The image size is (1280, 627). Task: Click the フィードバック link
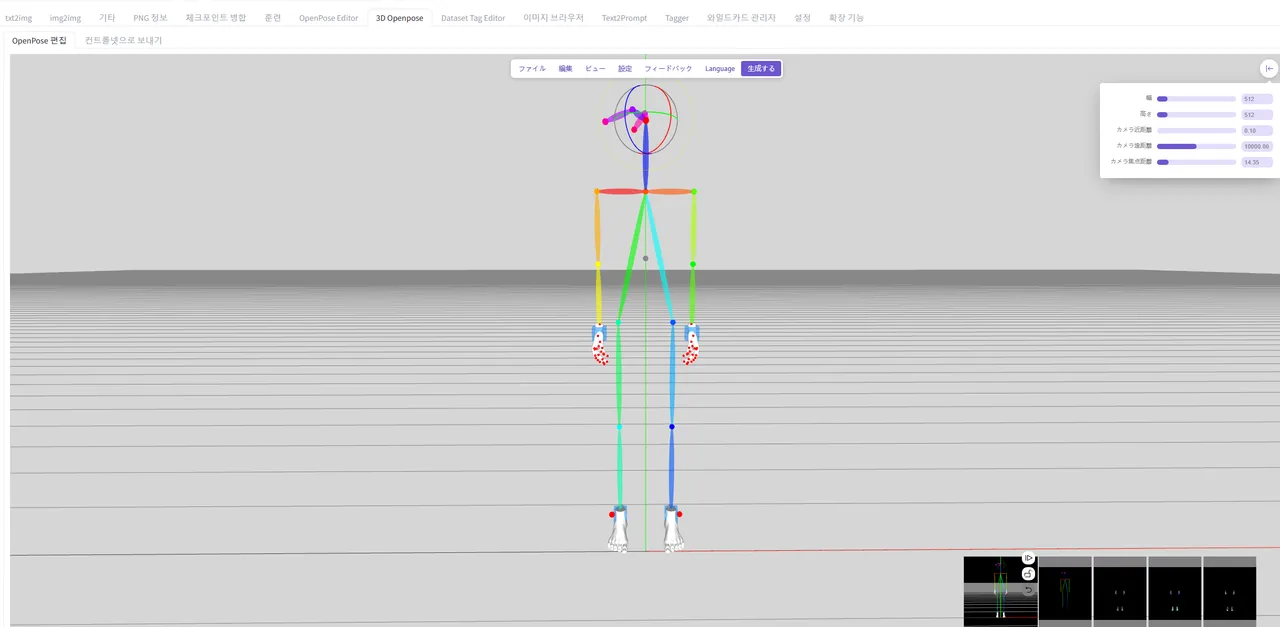(668, 69)
